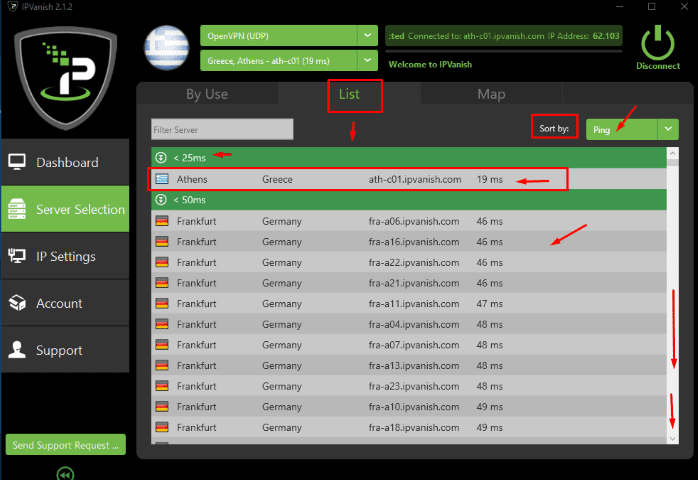Image resolution: width=698 pixels, height=480 pixels.
Task: Click the German flag beside fra-a06
Action: 162,221
